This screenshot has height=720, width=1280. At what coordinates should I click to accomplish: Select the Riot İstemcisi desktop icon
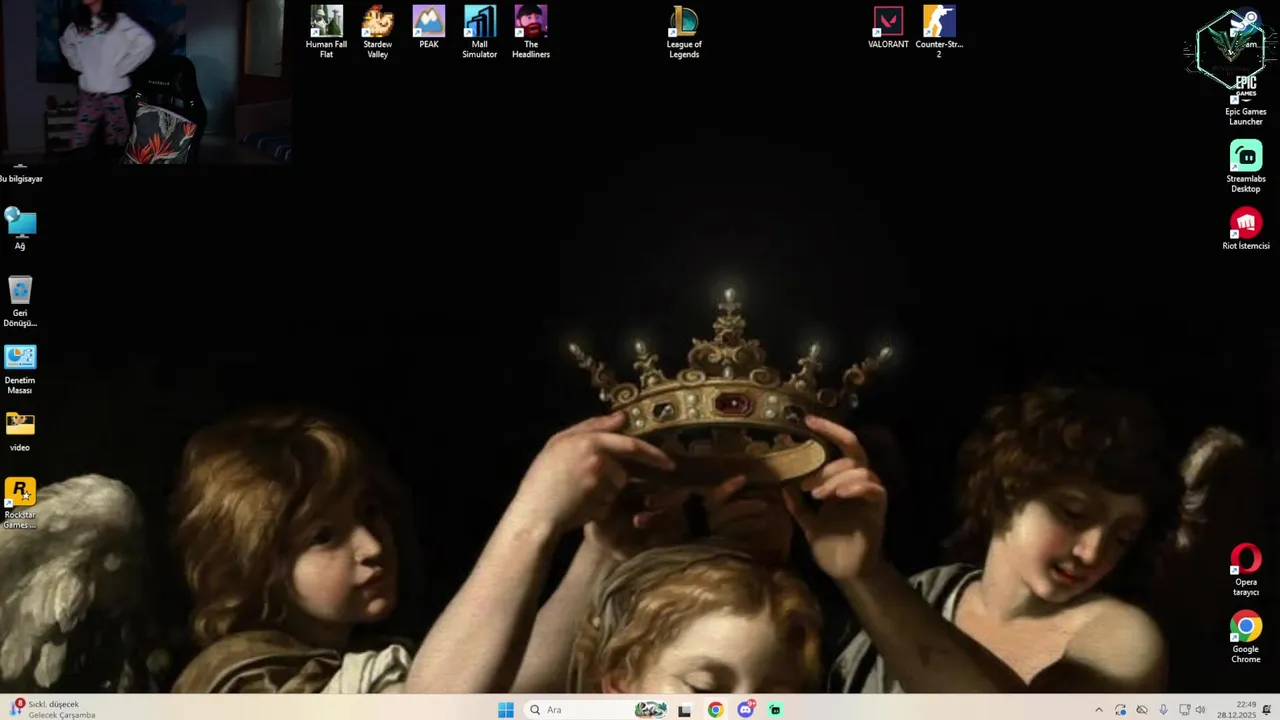[1246, 229]
